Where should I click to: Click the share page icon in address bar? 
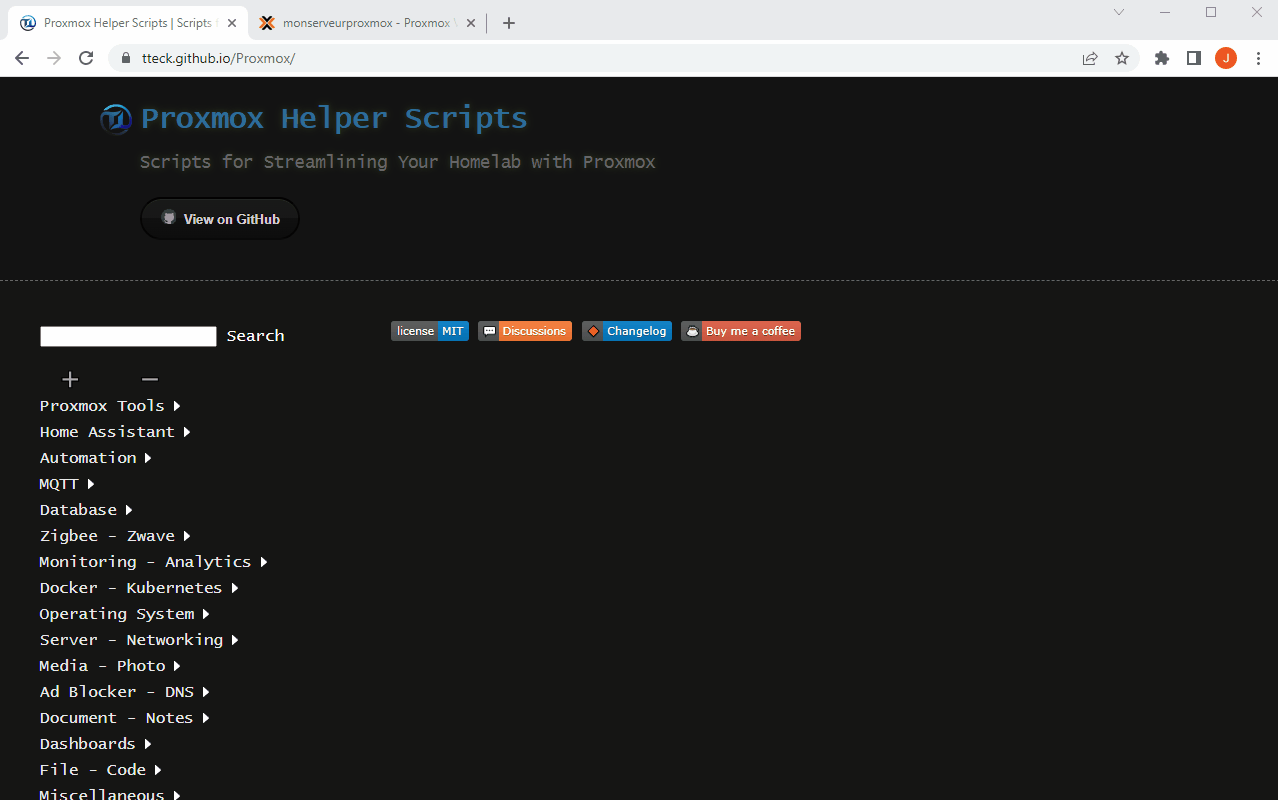point(1090,58)
